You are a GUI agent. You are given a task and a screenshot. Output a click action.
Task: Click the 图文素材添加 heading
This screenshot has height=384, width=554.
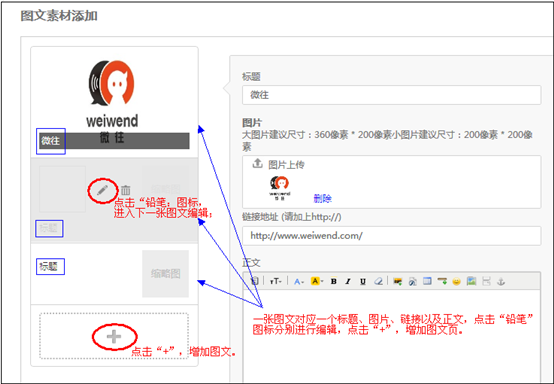click(59, 16)
